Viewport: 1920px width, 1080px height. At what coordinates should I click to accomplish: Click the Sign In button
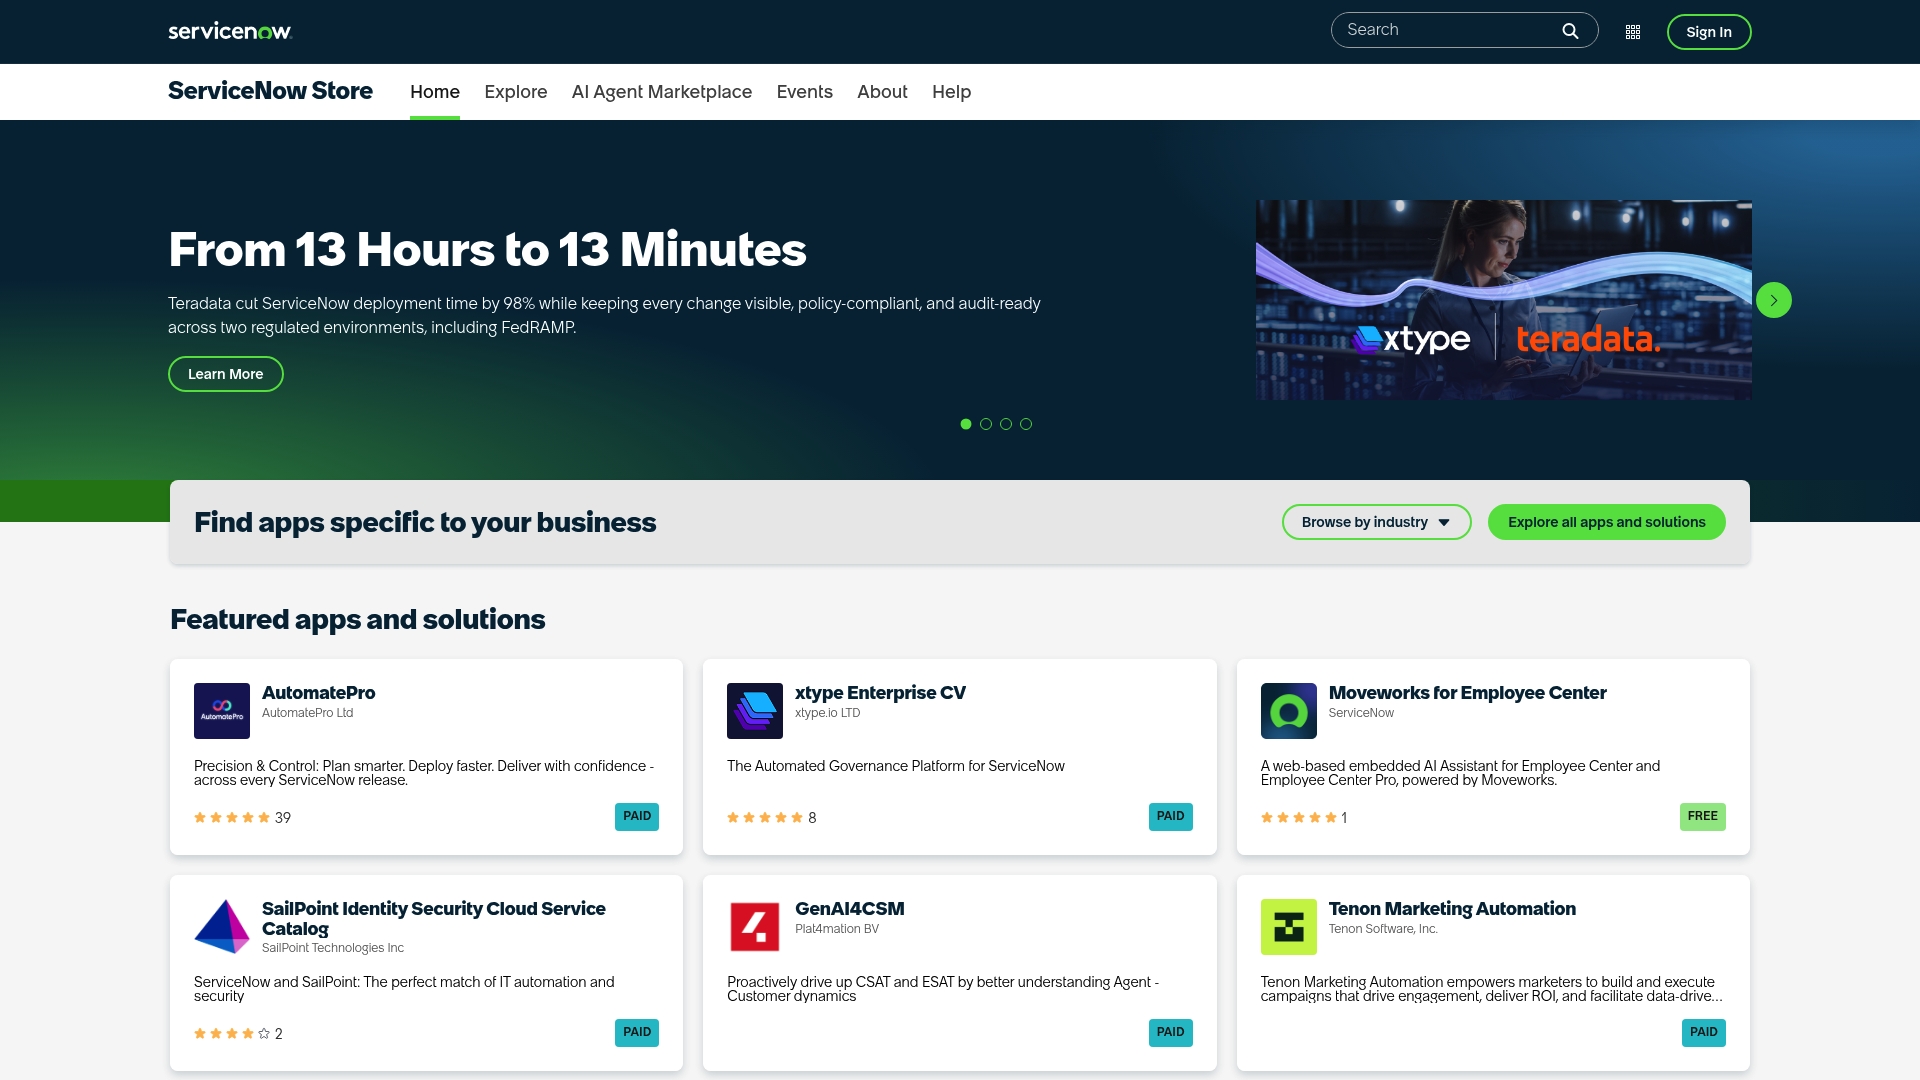pyautogui.click(x=1709, y=32)
